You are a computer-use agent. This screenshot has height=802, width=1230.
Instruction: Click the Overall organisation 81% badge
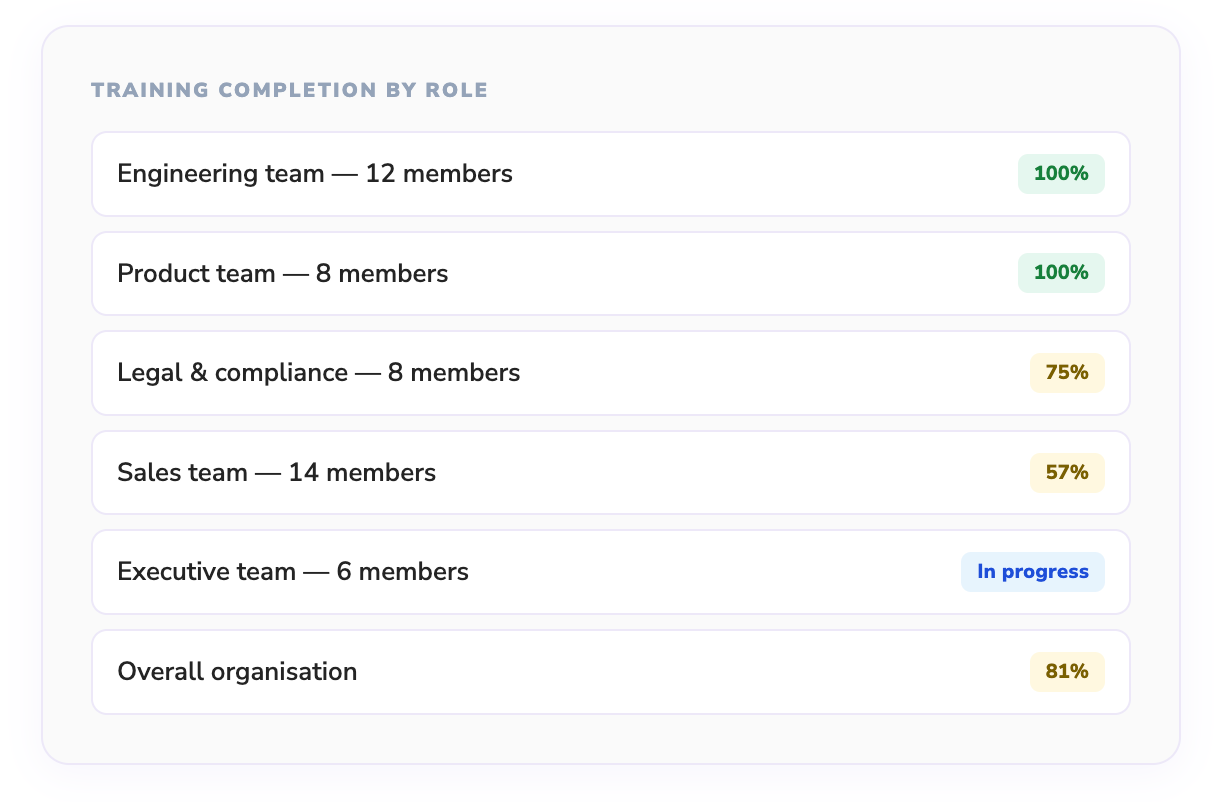point(1067,671)
